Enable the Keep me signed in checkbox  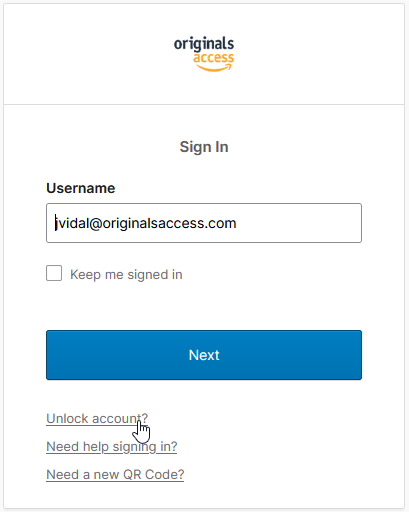coord(54,273)
